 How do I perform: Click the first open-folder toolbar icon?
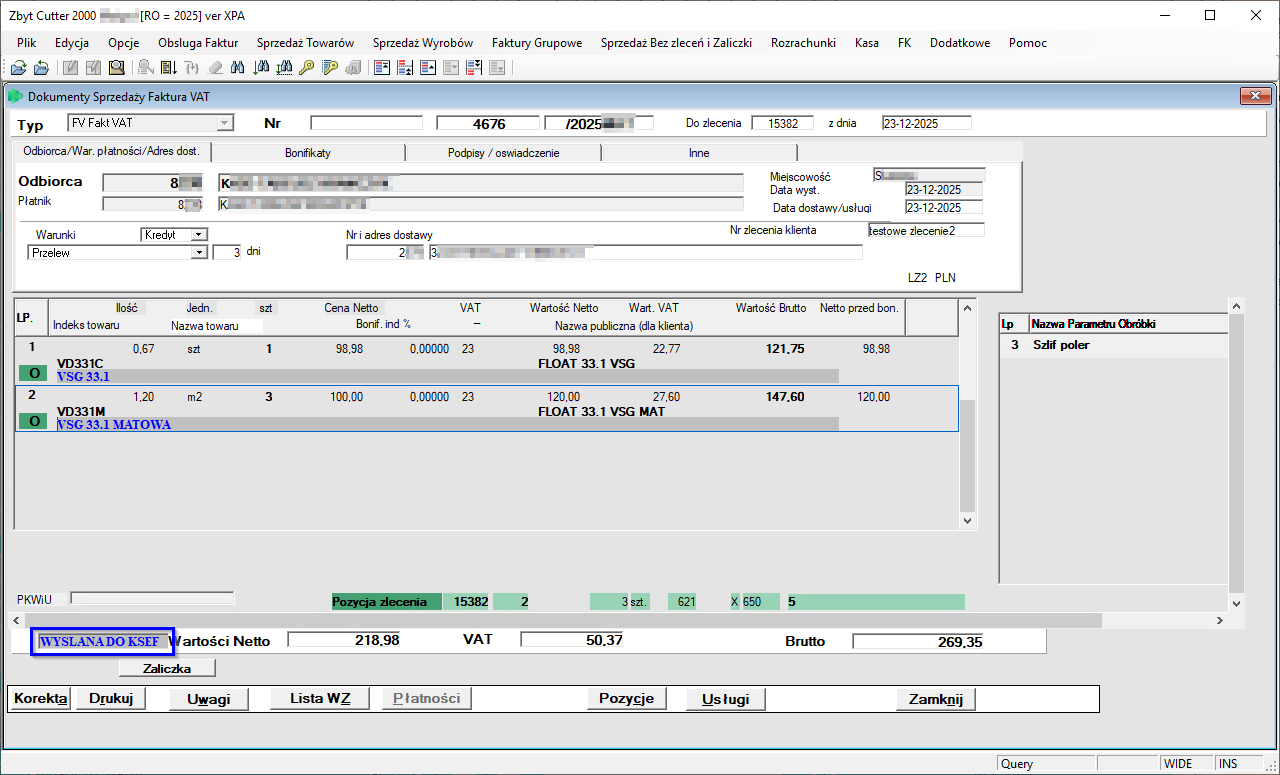click(18, 68)
